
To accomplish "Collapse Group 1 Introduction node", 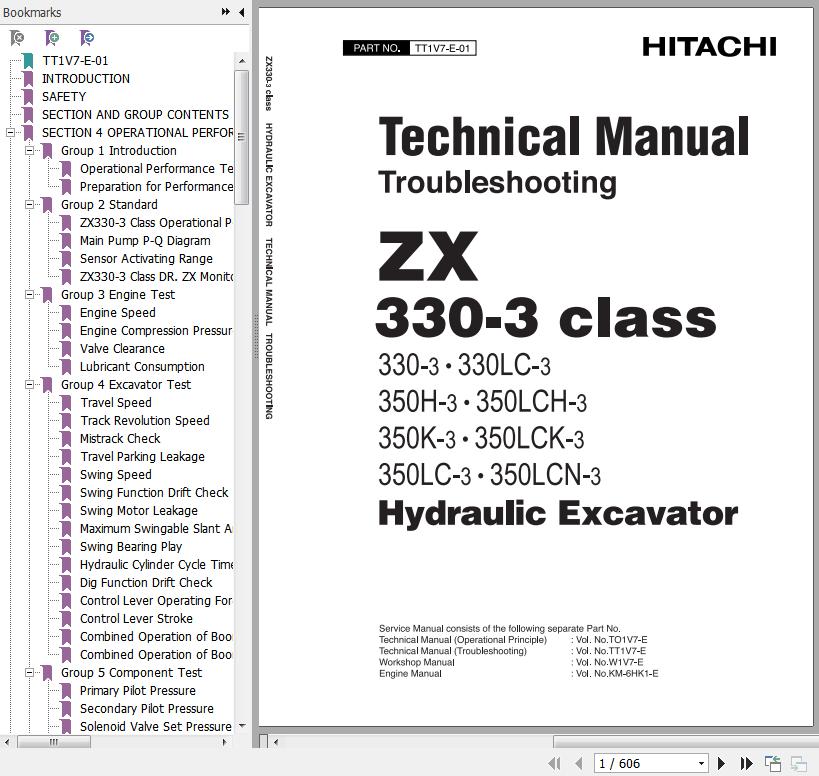I will pos(30,150).
